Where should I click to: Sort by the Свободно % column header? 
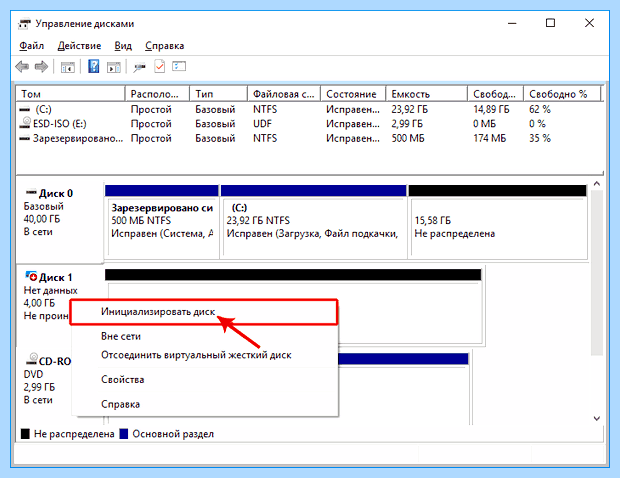[562, 94]
